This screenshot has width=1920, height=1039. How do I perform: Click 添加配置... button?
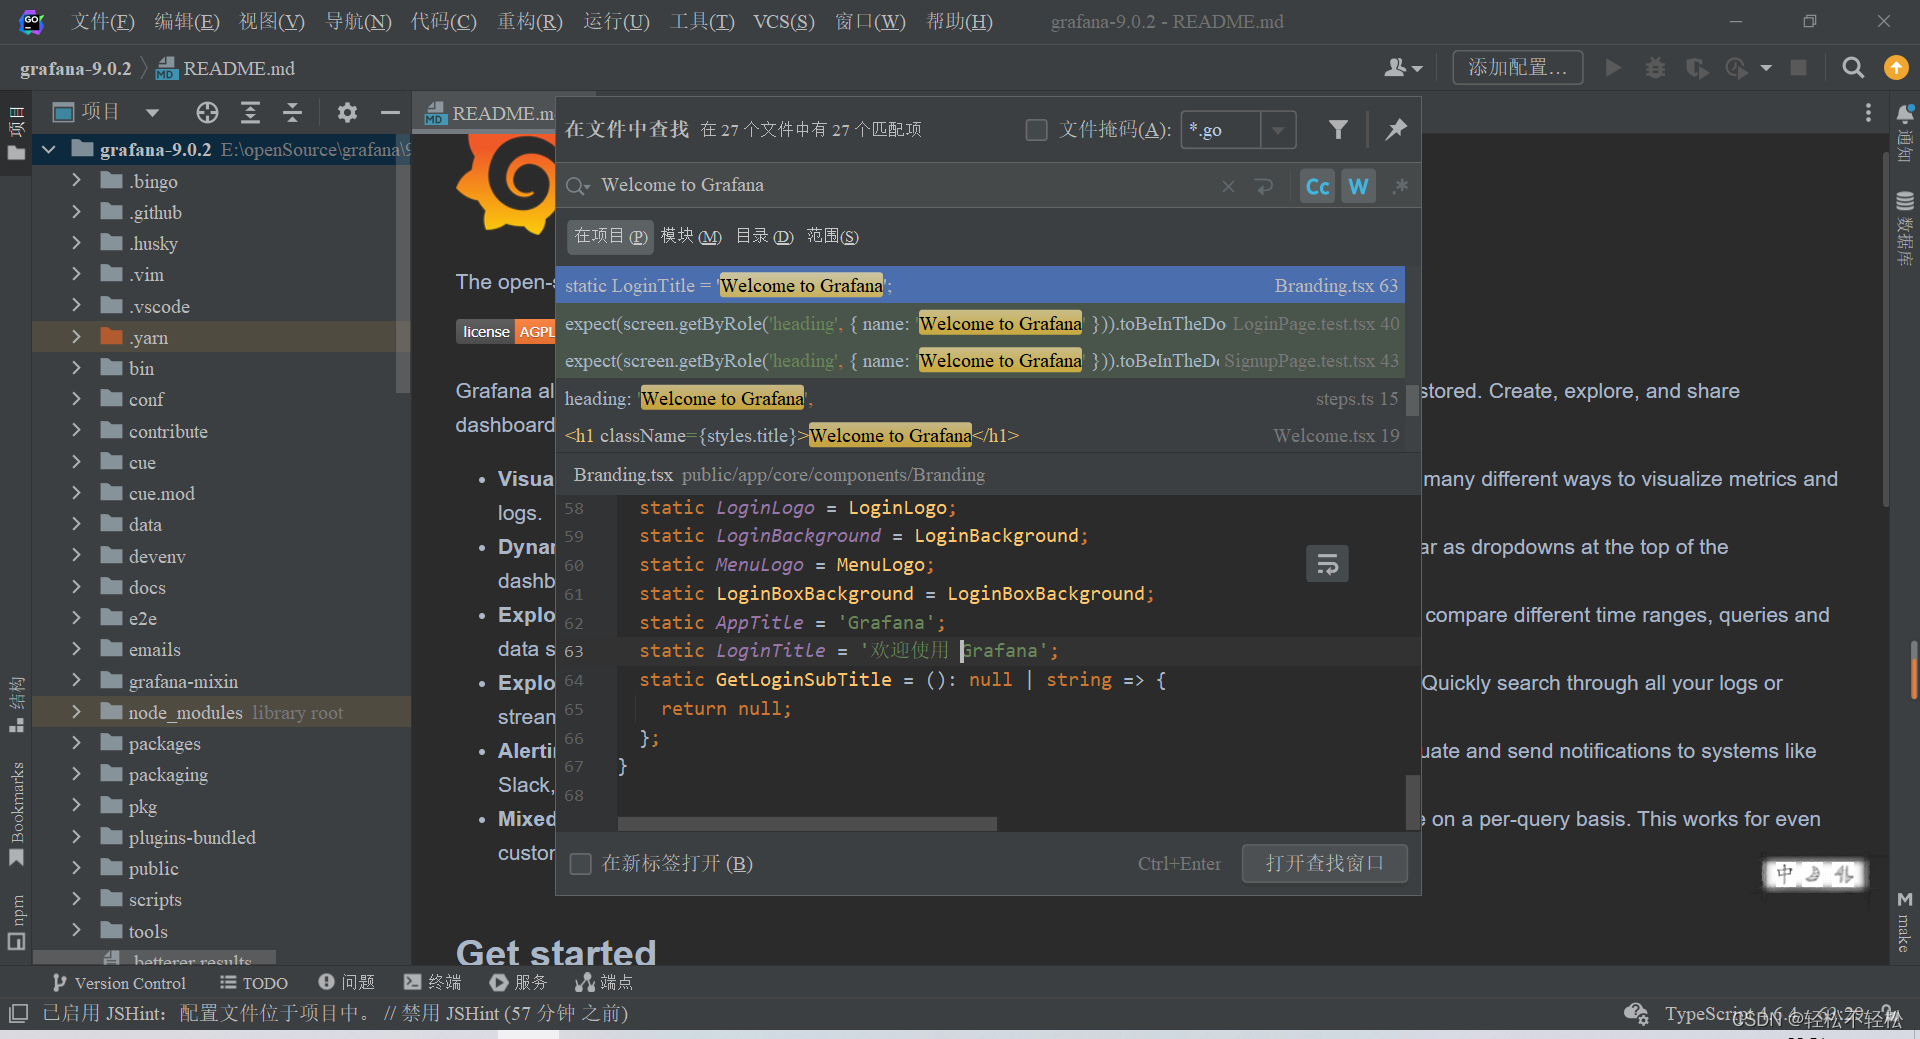click(1517, 67)
